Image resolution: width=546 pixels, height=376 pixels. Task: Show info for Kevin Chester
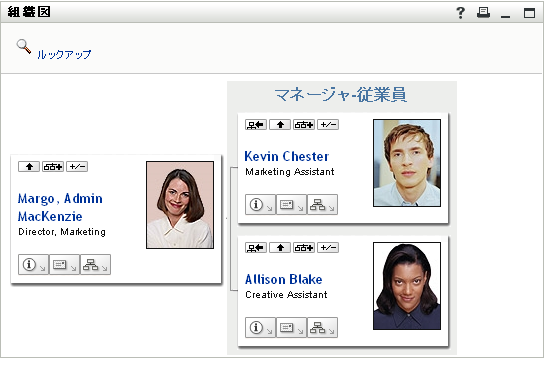[260, 204]
